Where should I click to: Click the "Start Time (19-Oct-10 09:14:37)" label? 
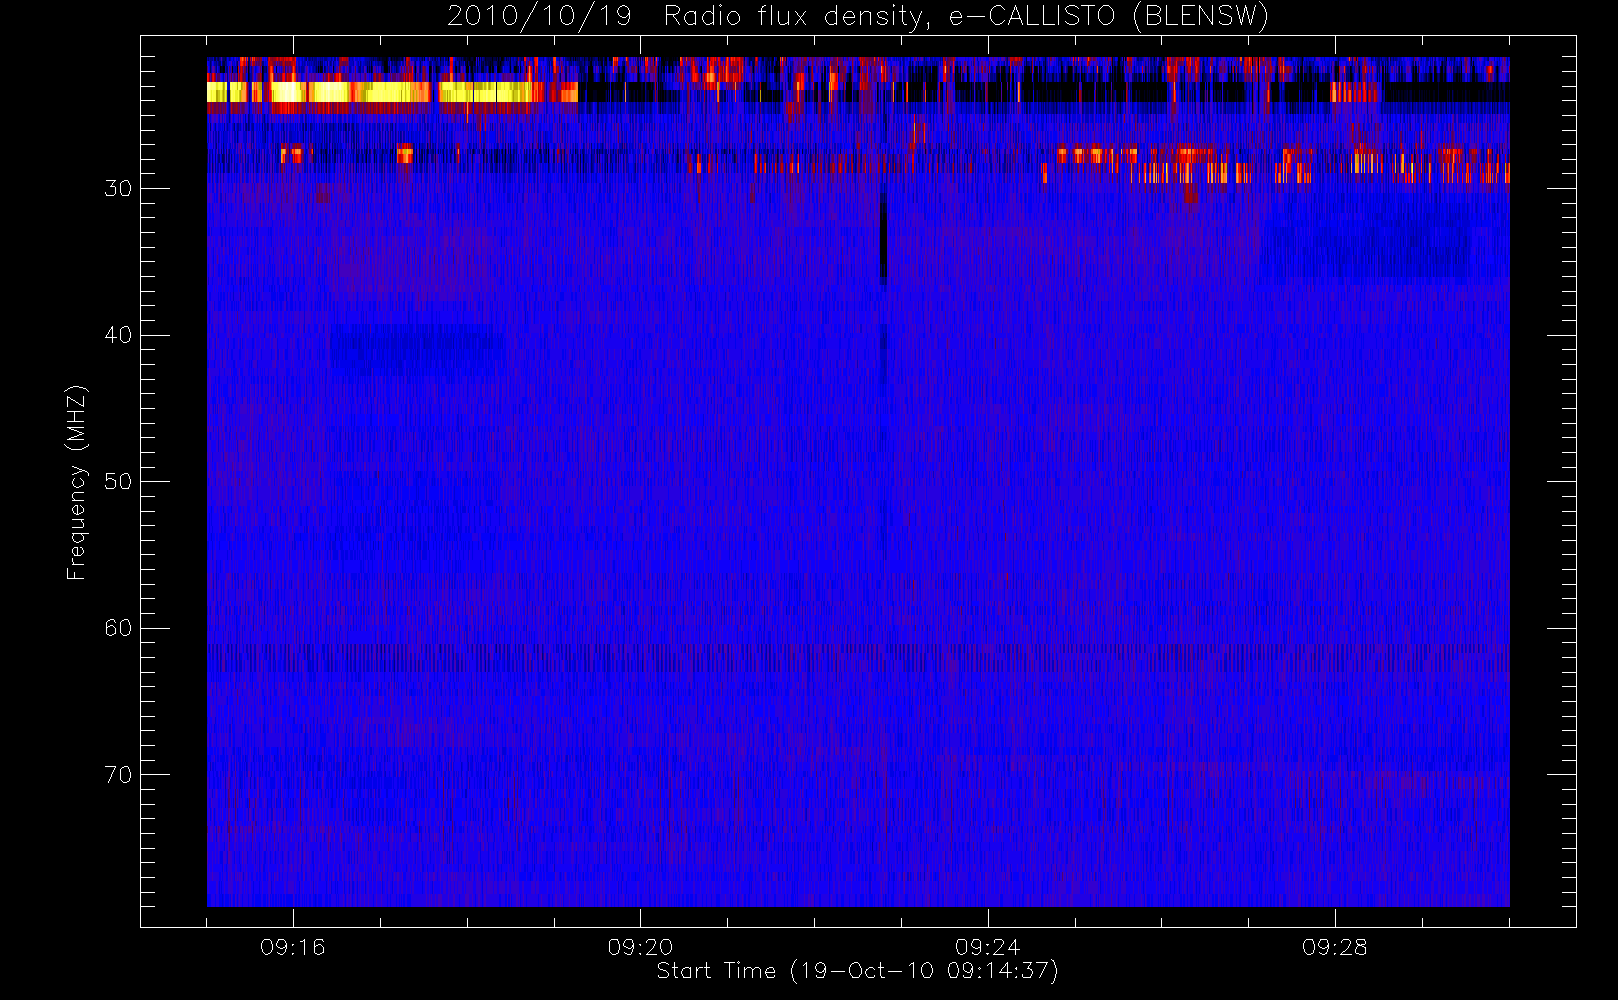pyautogui.click(x=857, y=971)
